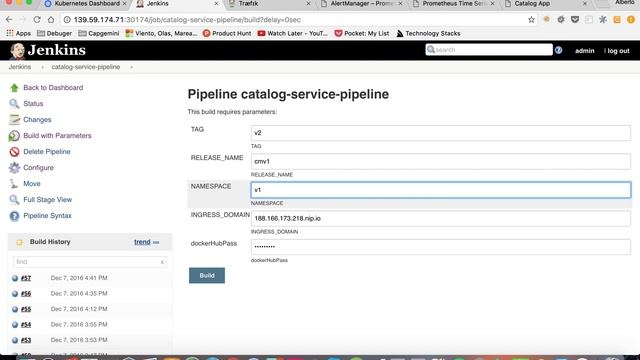640x360 pixels.
Task: Click the Move icon in sidebar
Action: [x=14, y=184]
